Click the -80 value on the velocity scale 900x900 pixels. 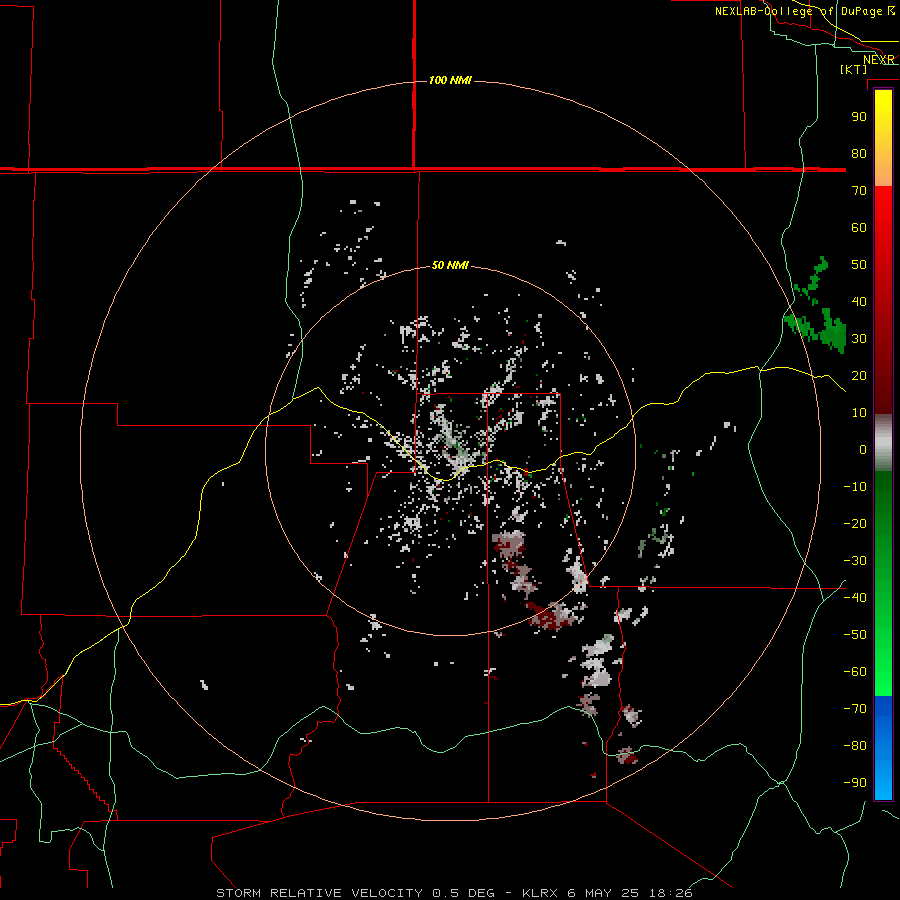tap(855, 746)
